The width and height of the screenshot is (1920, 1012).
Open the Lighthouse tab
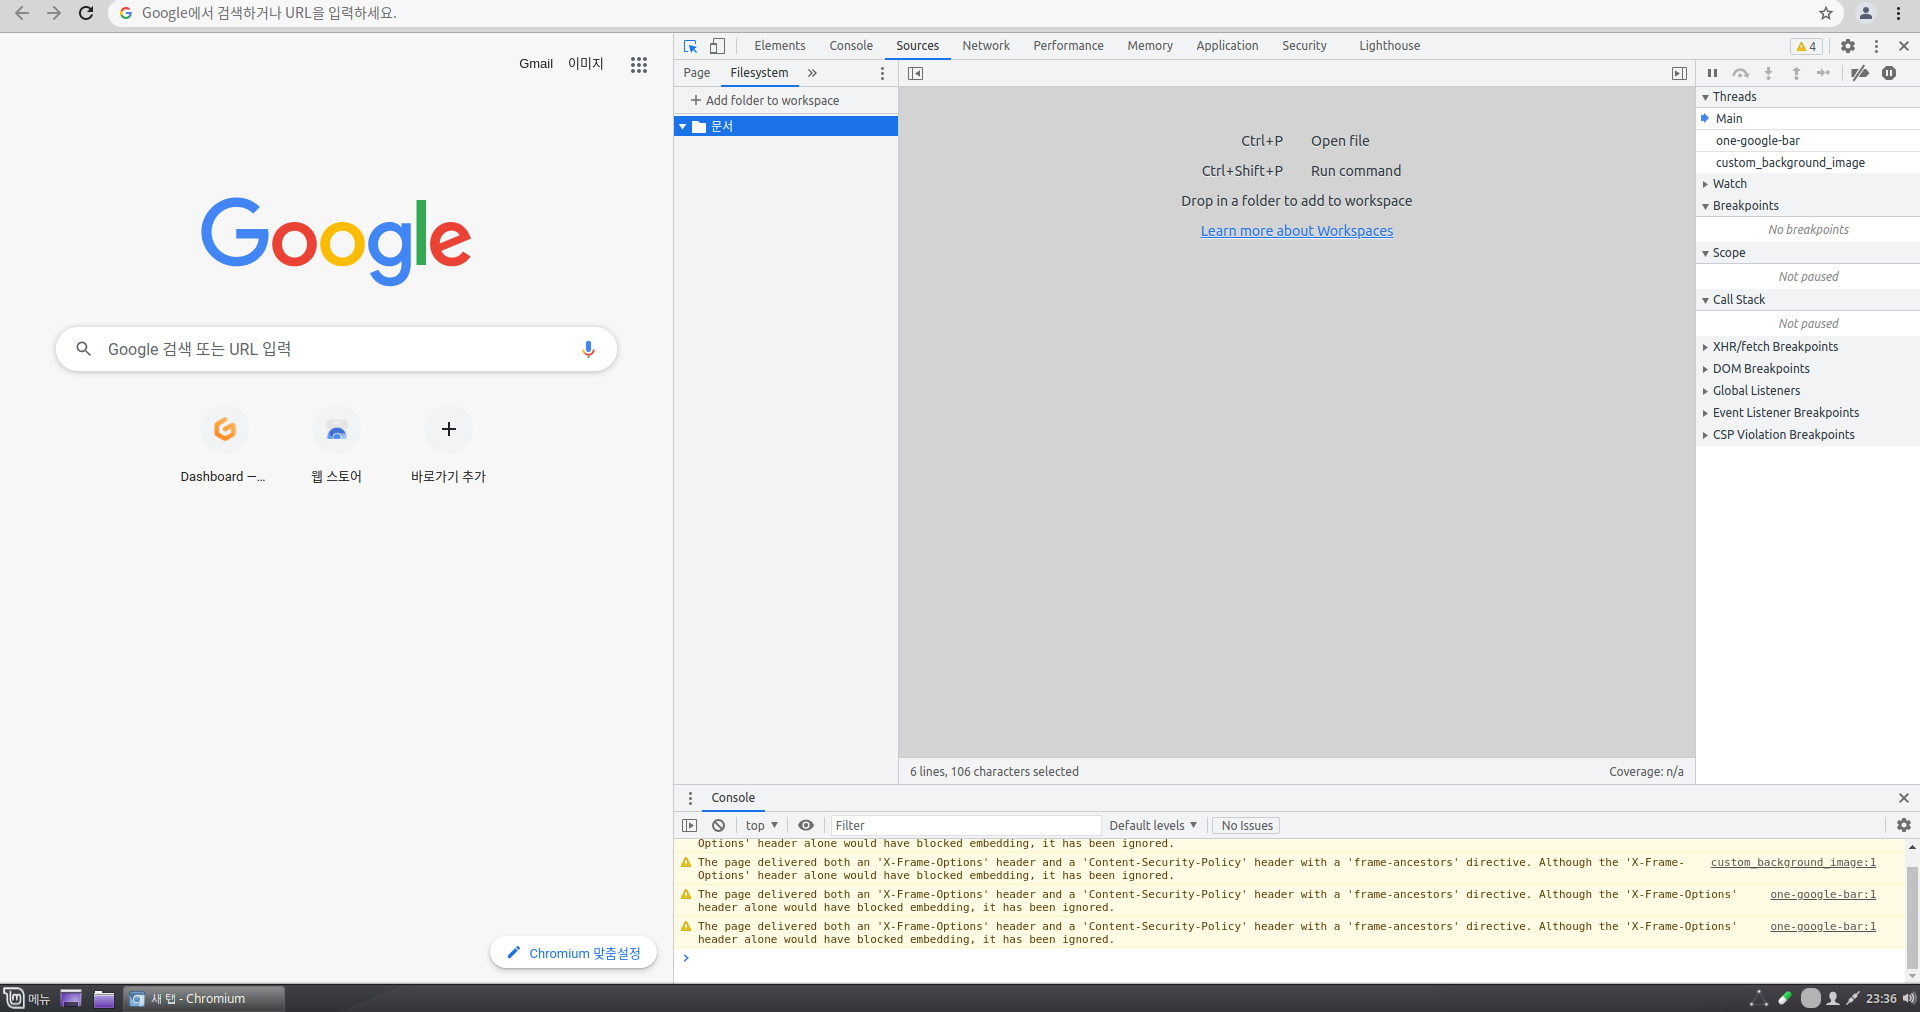(1389, 46)
